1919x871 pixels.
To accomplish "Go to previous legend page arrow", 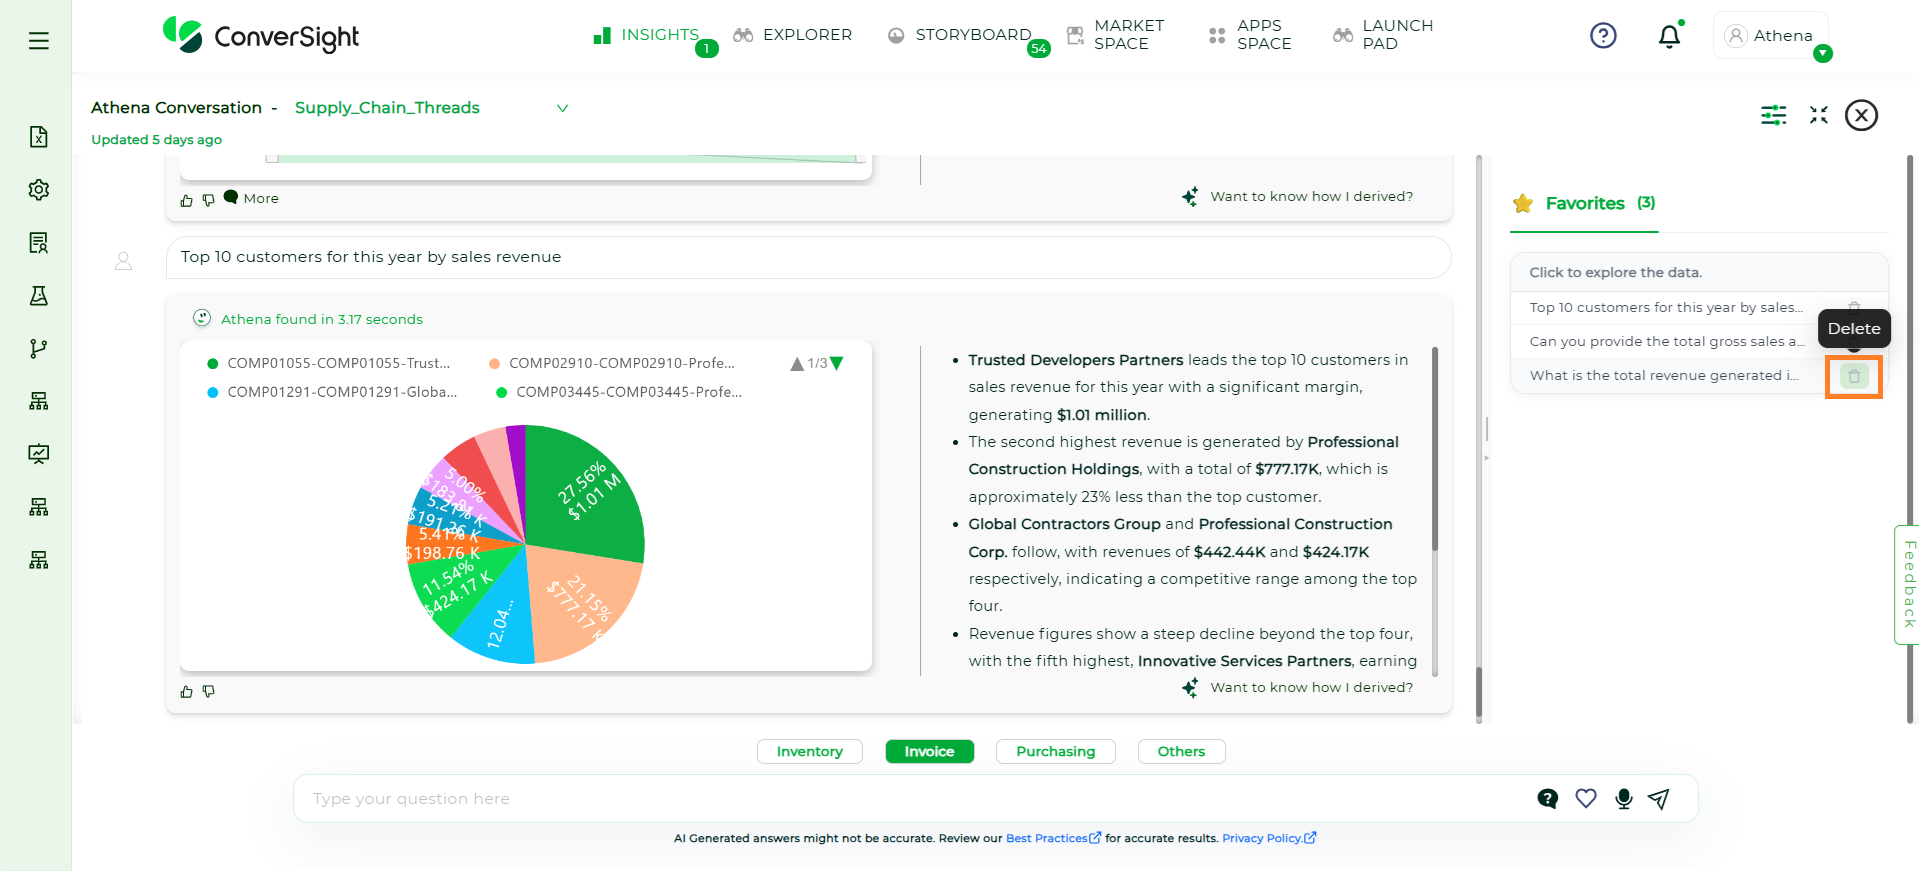I will (797, 364).
